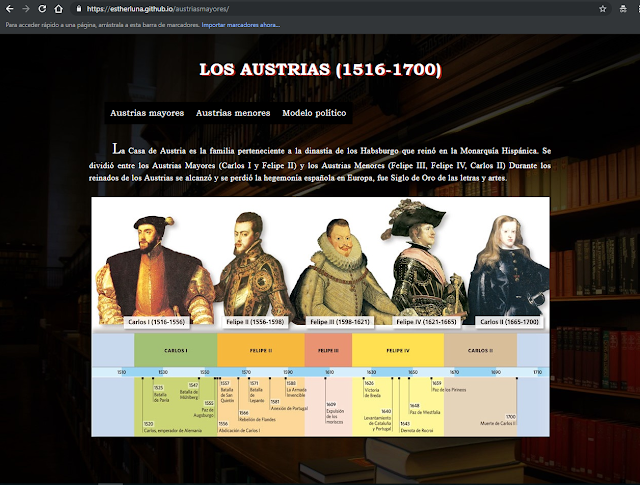Click label 'Felipe II (1556-1598)'
Viewport: 640px width, 485px height.
pos(255,322)
